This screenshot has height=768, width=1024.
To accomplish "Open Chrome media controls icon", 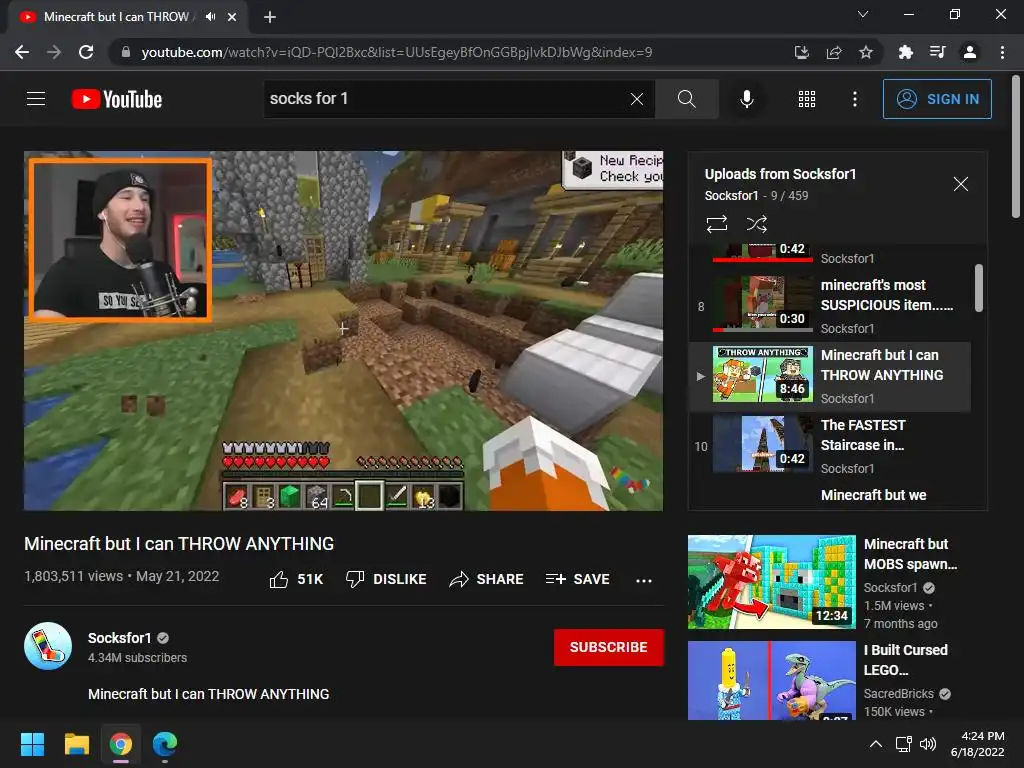I will point(937,52).
